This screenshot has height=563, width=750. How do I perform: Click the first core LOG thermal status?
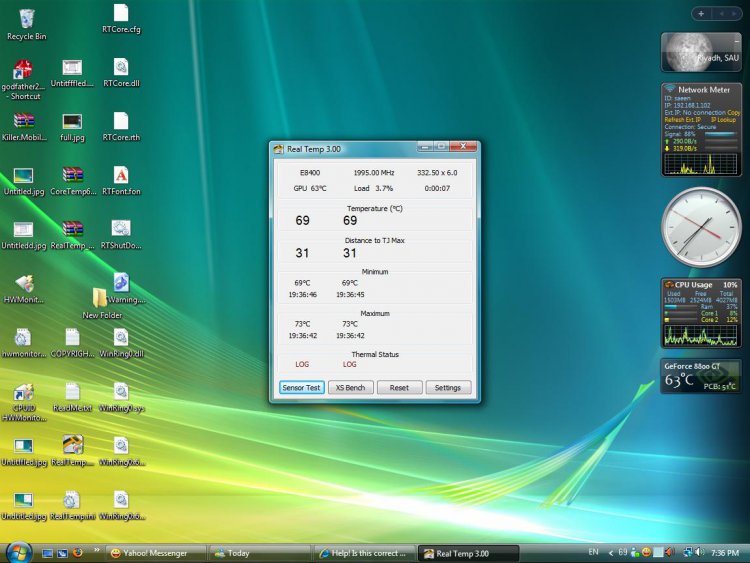click(302, 364)
